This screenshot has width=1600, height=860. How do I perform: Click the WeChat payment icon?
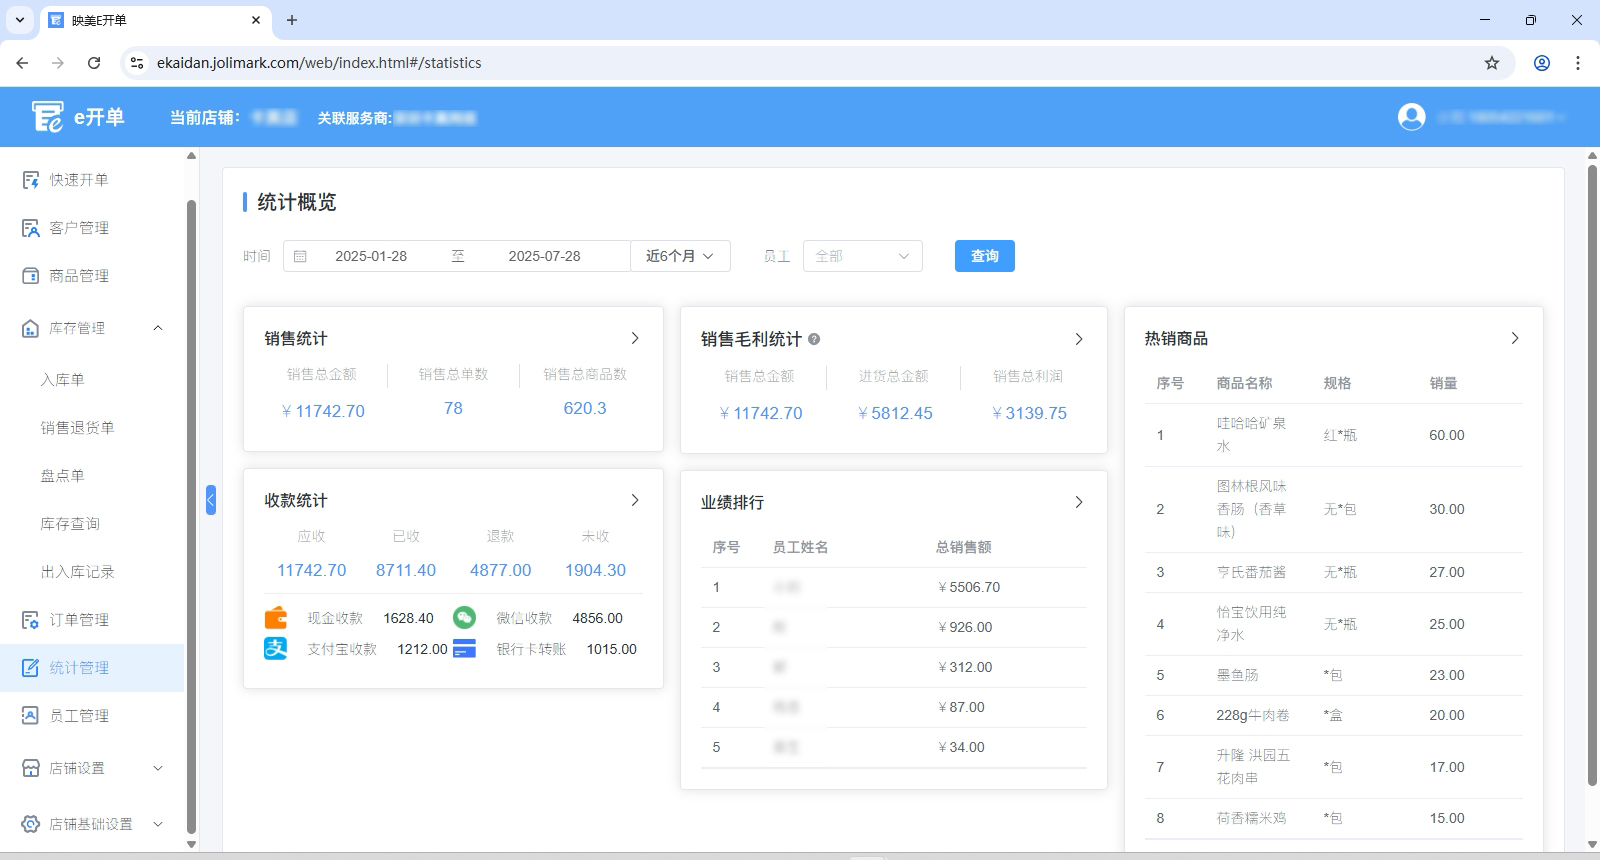[x=464, y=618]
